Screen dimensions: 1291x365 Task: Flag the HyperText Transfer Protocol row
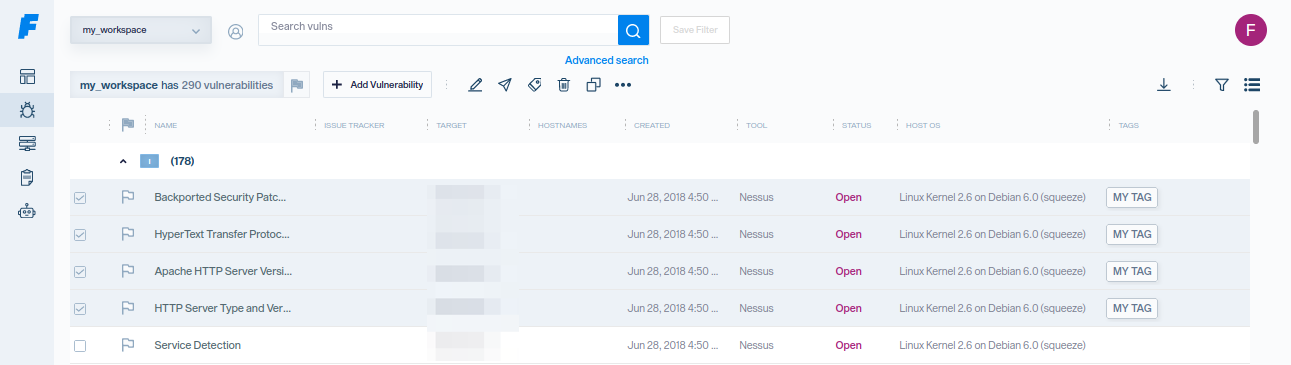point(128,234)
